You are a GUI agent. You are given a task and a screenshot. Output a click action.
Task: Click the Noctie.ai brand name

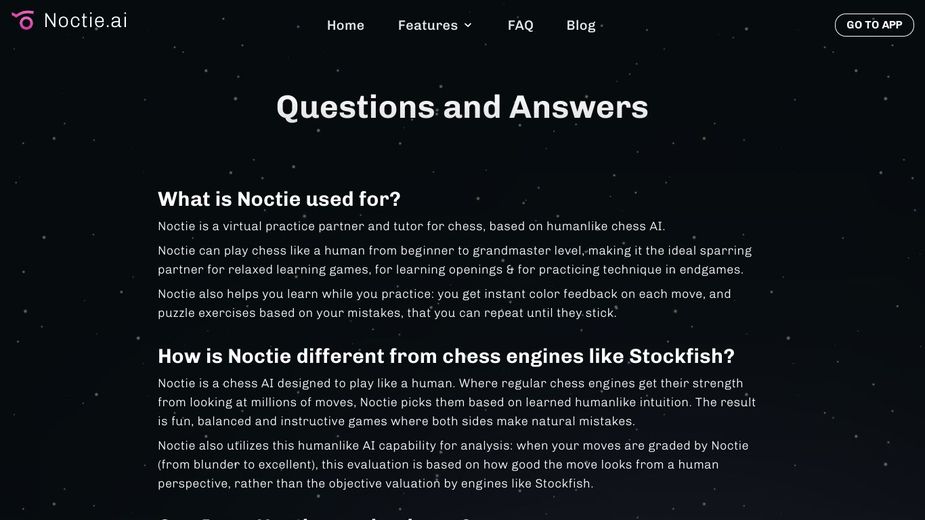pos(85,21)
